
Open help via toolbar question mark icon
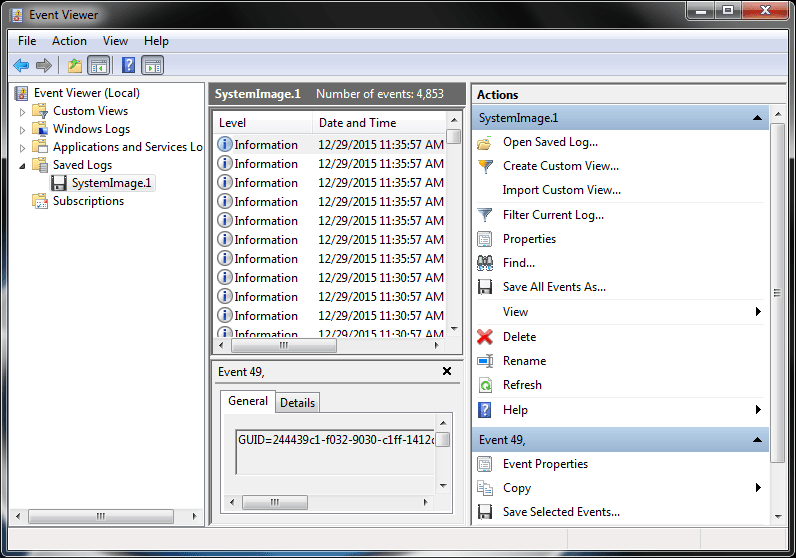point(128,65)
